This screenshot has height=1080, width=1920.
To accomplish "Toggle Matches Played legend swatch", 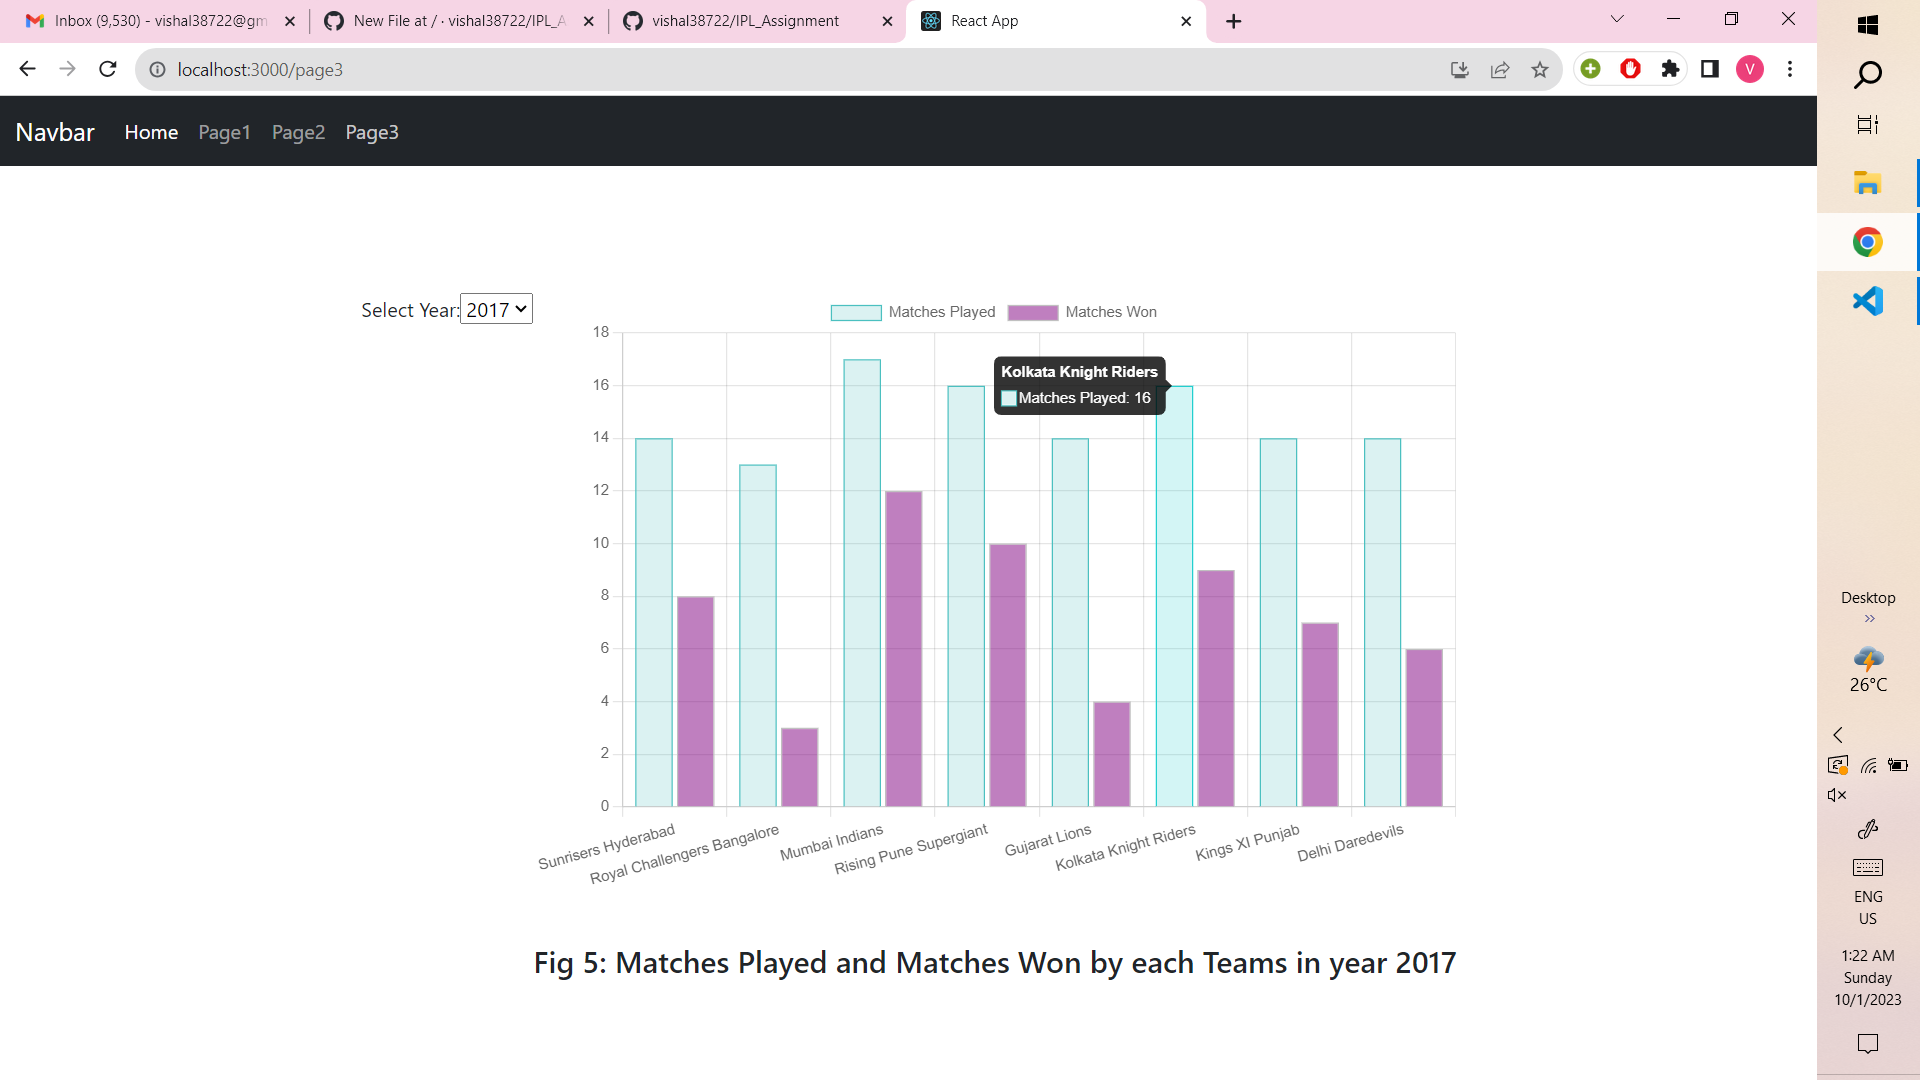I will point(856,312).
